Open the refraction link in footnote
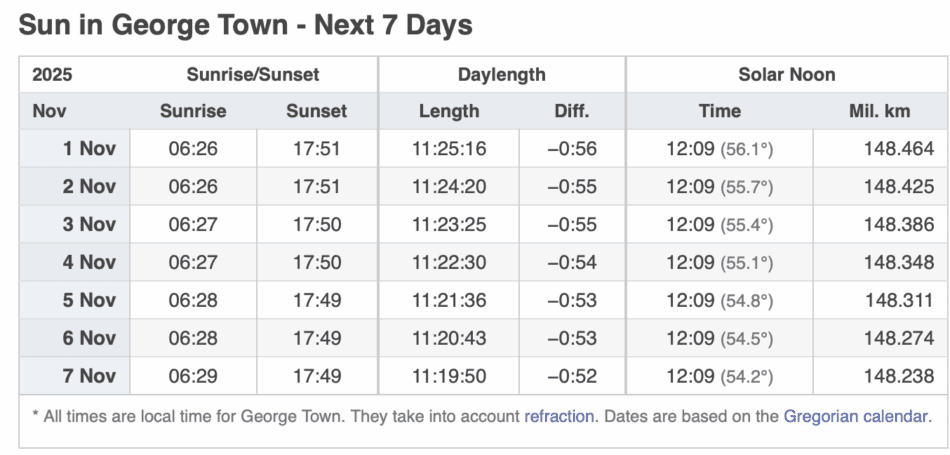This screenshot has width=950, height=455. pyautogui.click(x=558, y=415)
